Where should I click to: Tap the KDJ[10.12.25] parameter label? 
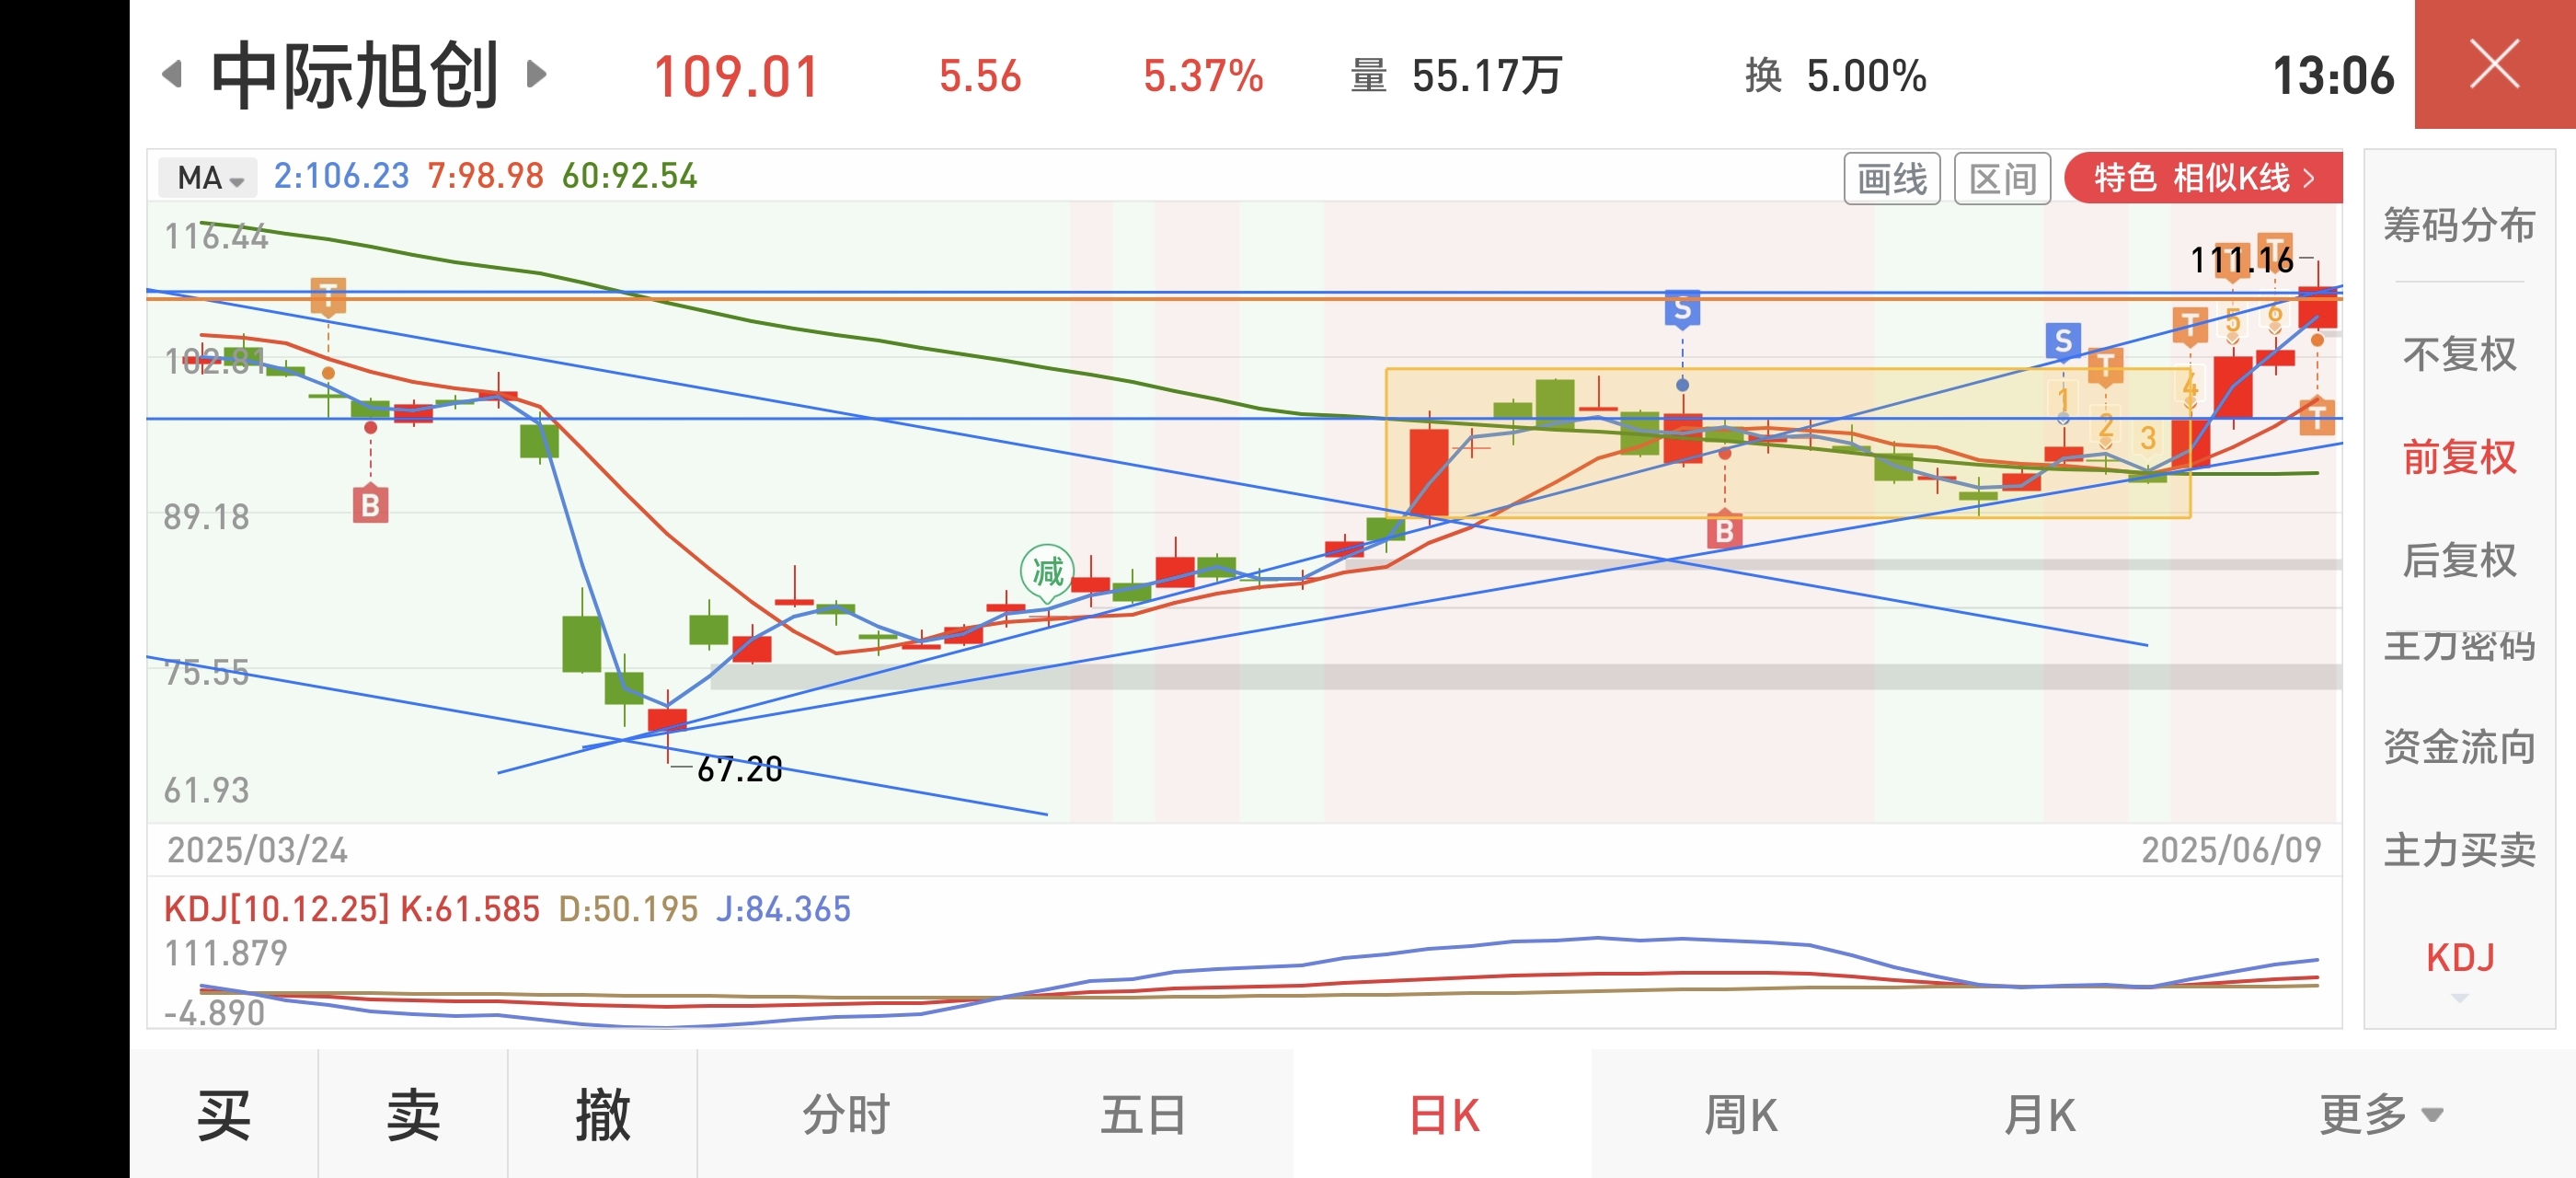276,909
